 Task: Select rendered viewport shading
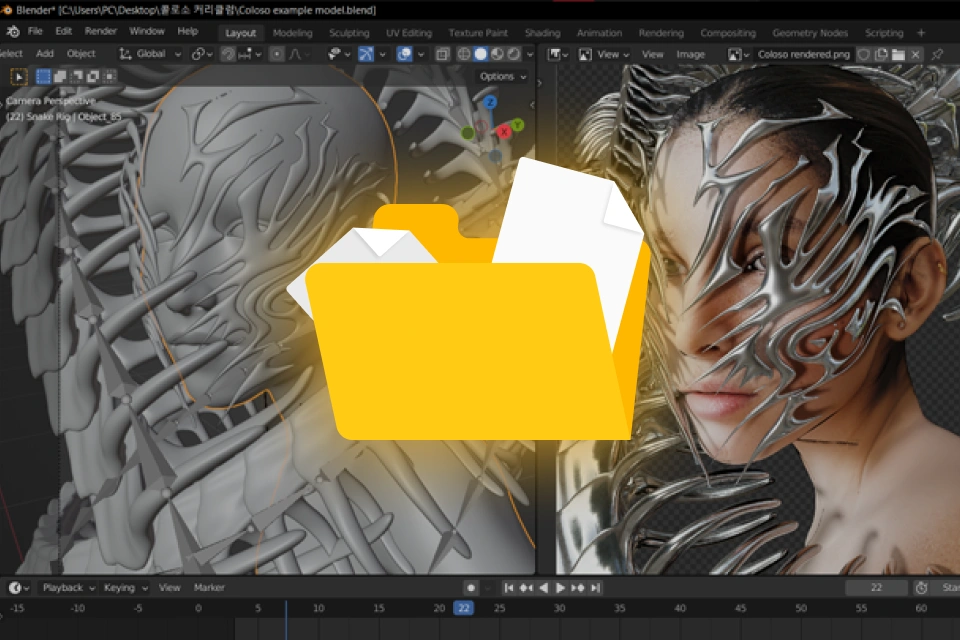[514, 54]
